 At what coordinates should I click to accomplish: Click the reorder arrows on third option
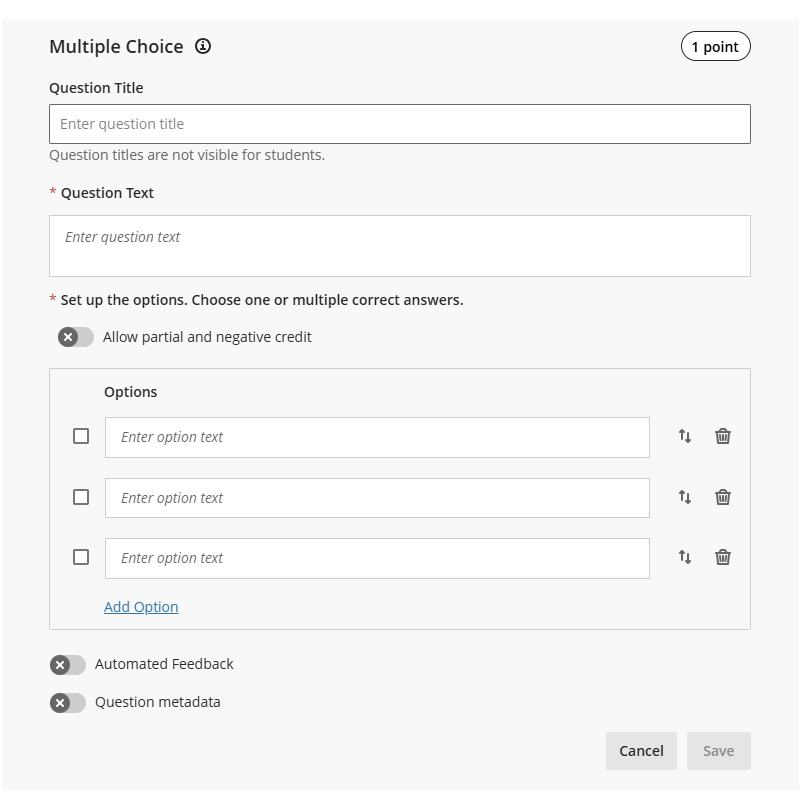685,557
